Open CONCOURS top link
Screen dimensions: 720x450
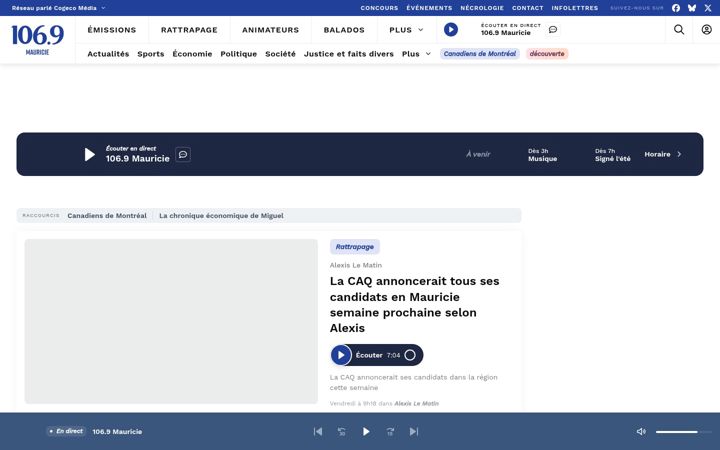coord(379,8)
